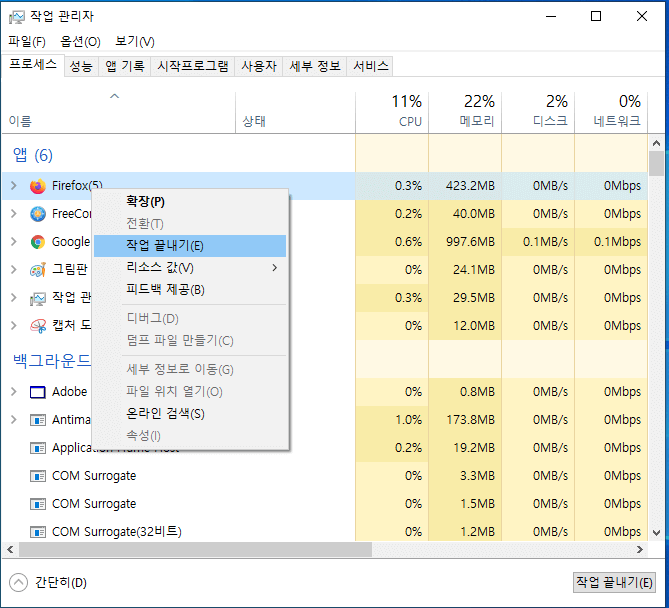Select 온라인 검색(S) in the context menu
Screen dimensions: 669x608
pyautogui.click(x=190, y=413)
